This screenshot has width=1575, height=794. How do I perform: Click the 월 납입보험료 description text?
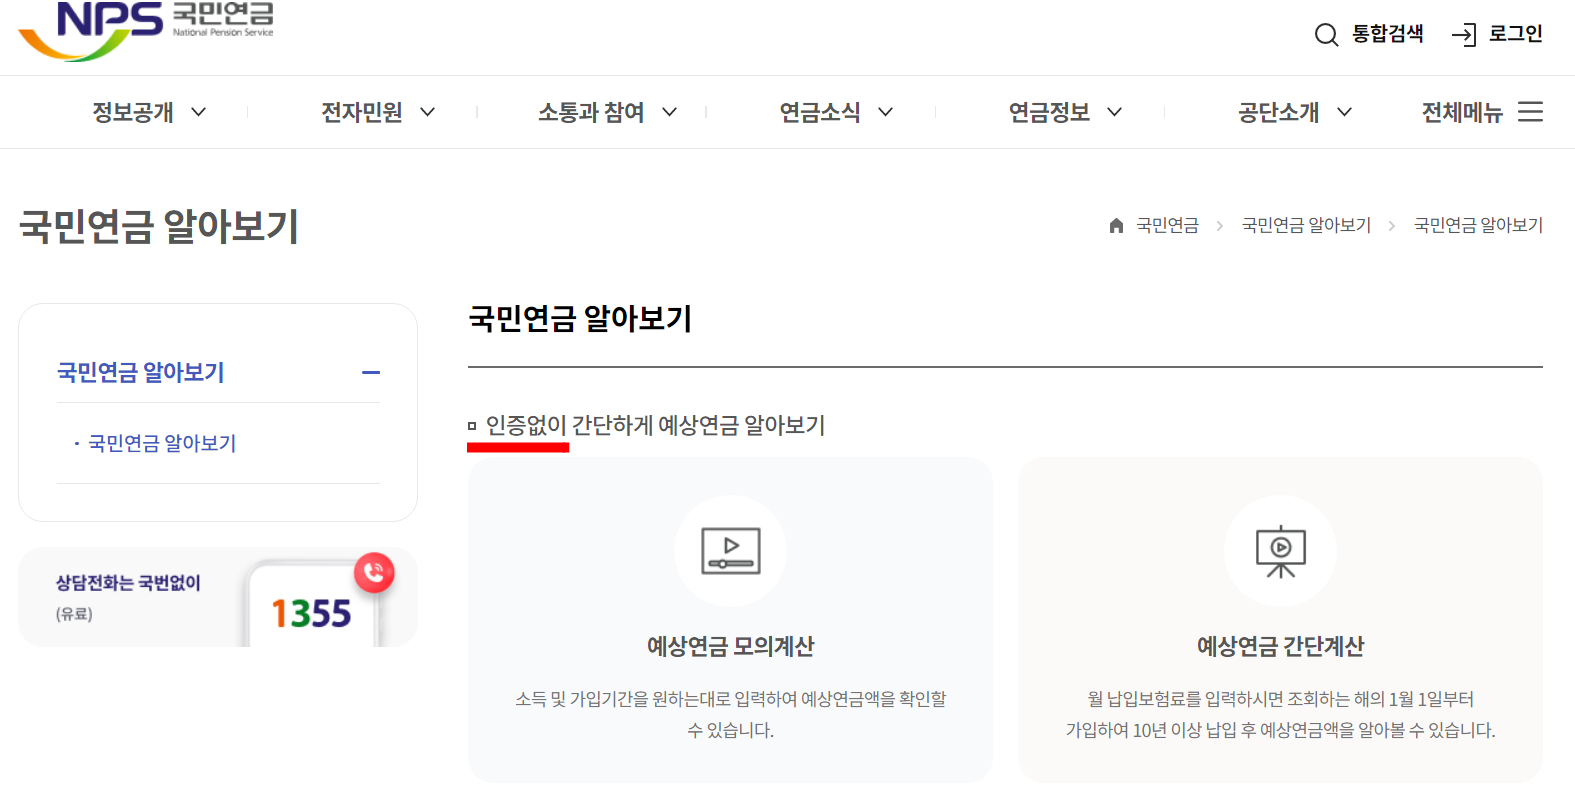[1280, 714]
